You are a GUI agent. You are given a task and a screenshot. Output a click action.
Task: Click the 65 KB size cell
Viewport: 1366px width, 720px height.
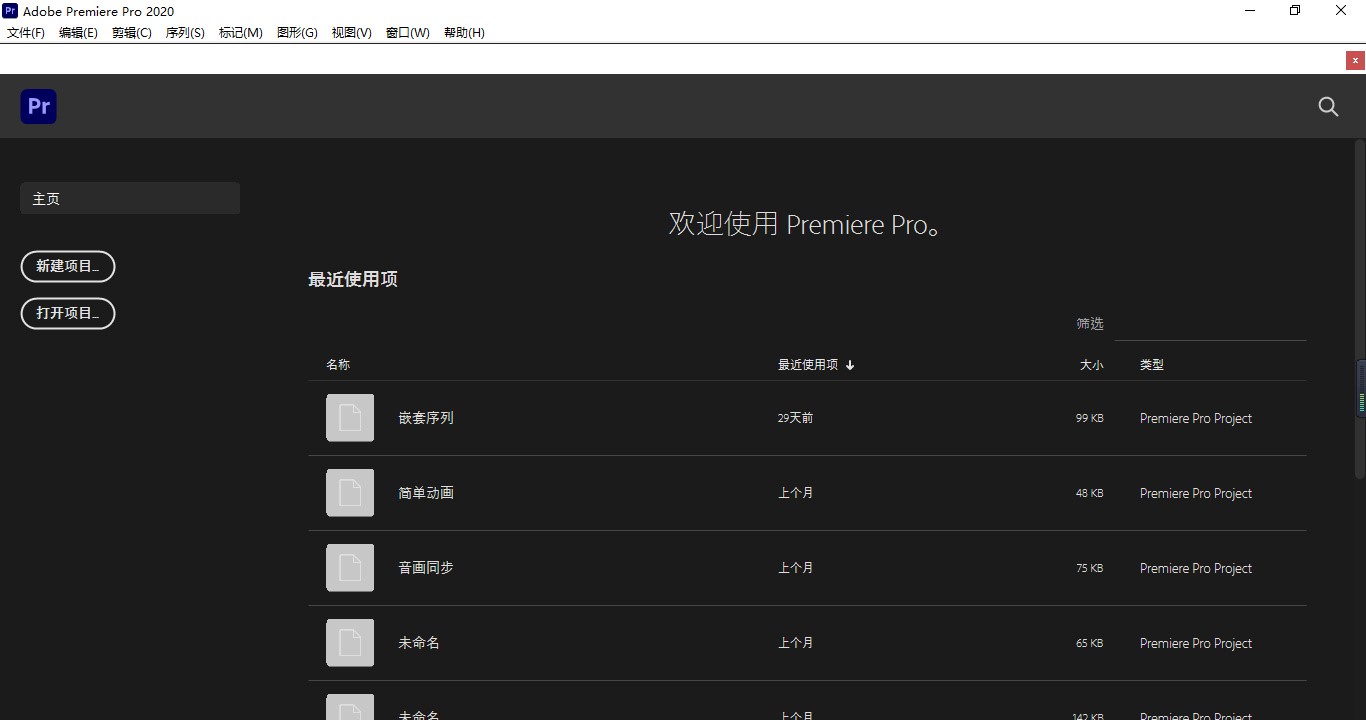coord(1089,643)
